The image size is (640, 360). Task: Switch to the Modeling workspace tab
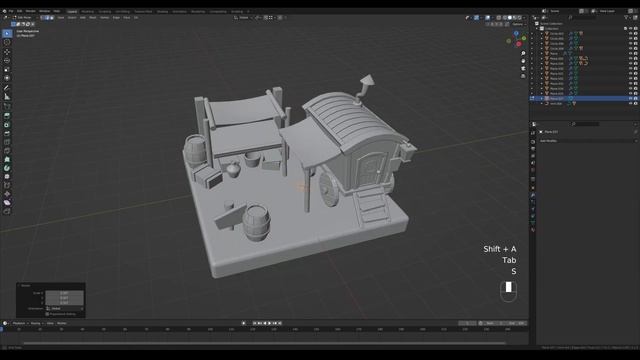[87, 11]
